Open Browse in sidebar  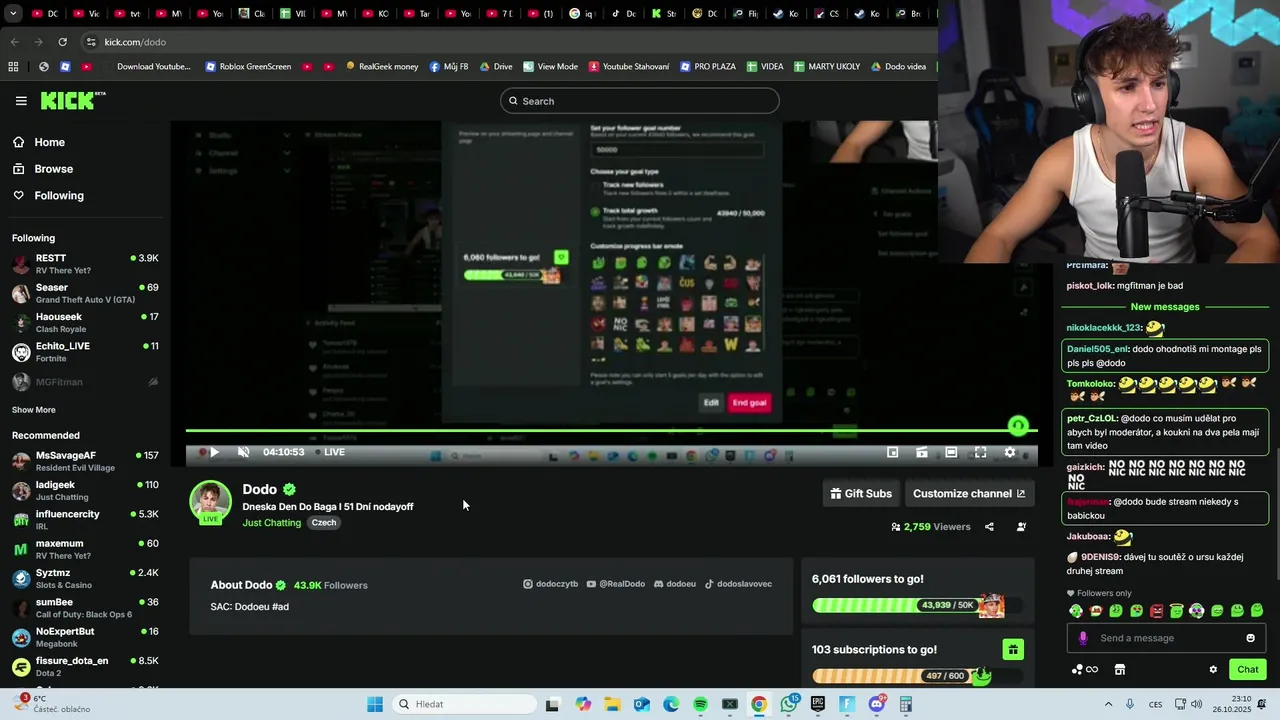[x=43, y=169]
